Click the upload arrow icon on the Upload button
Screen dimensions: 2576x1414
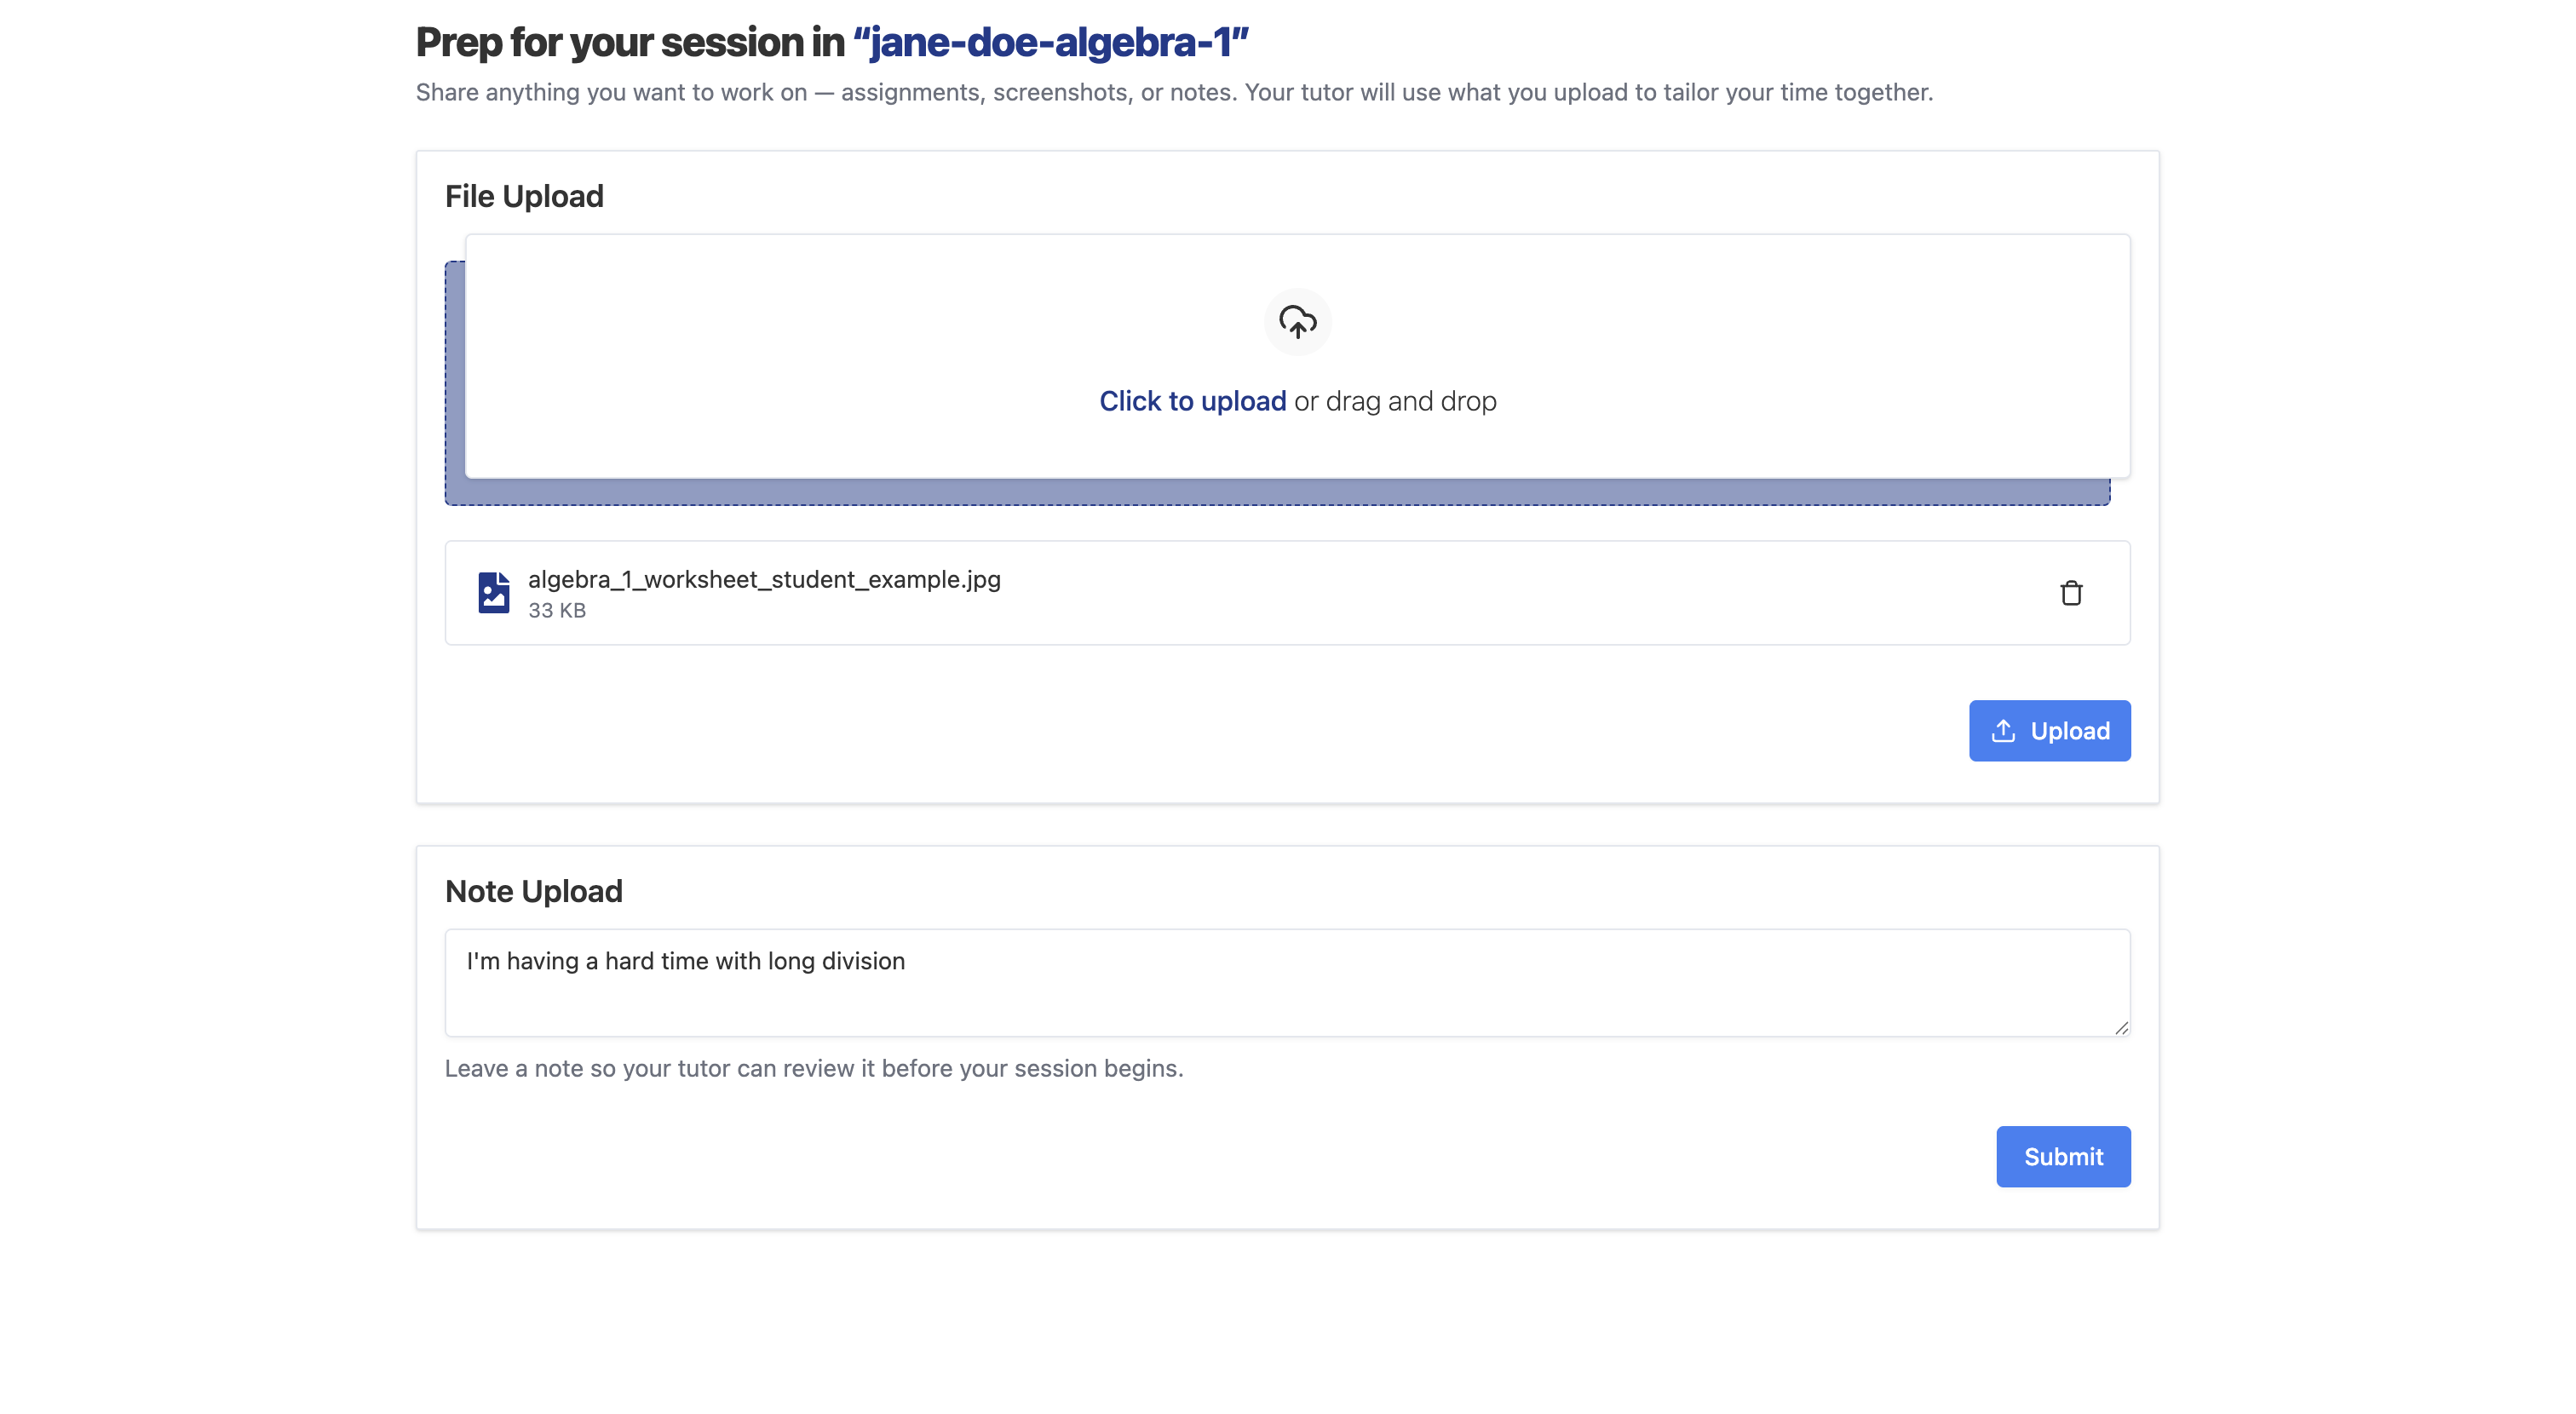pos(2004,730)
